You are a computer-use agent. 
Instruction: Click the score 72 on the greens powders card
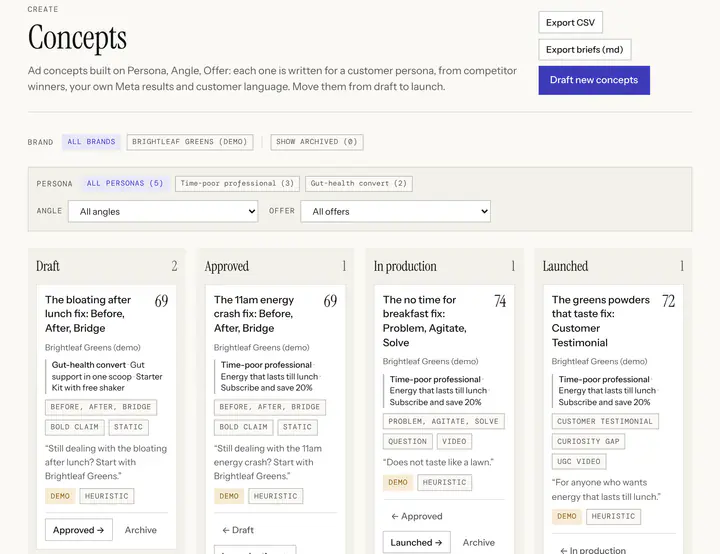click(669, 301)
